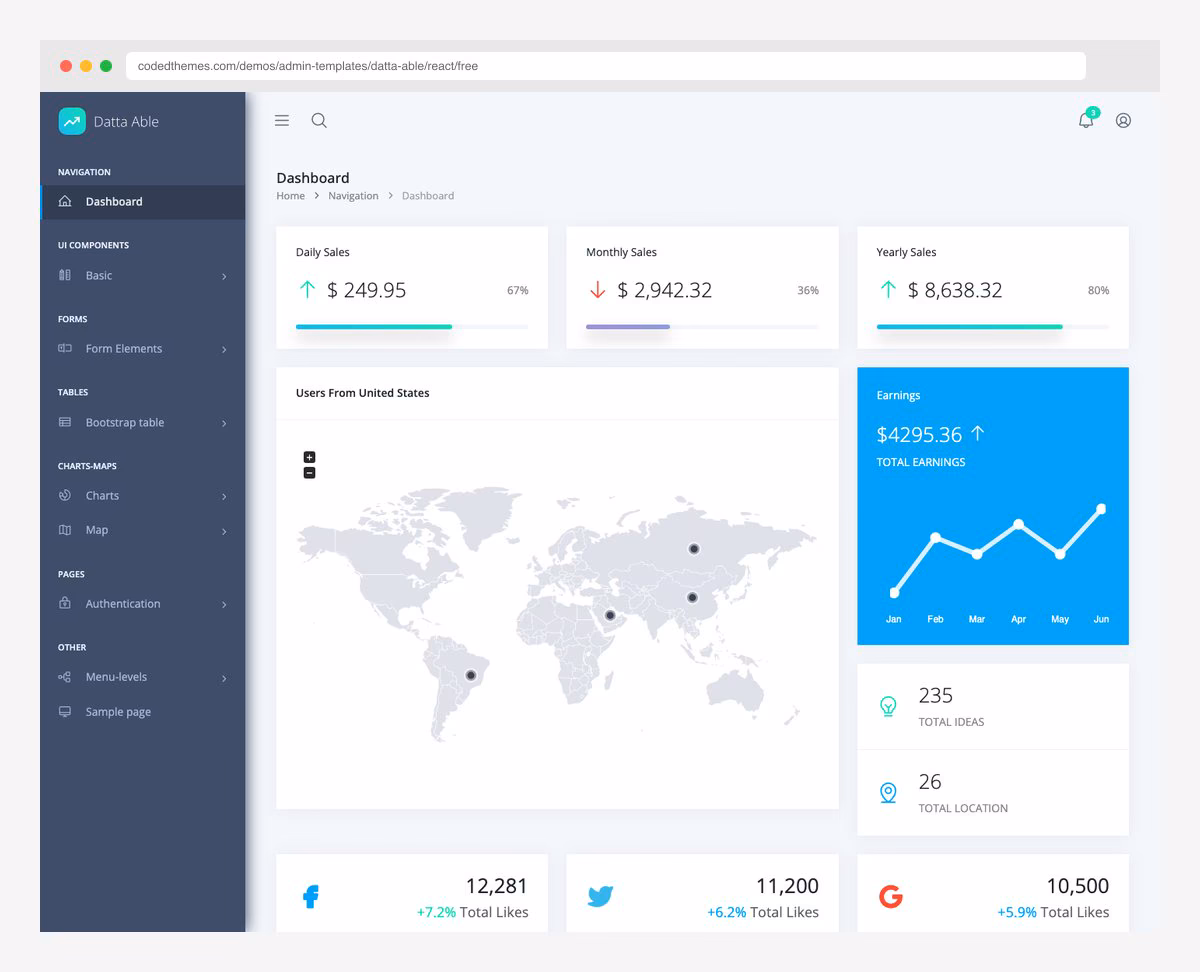Zoom in on the world map

(x=309, y=457)
